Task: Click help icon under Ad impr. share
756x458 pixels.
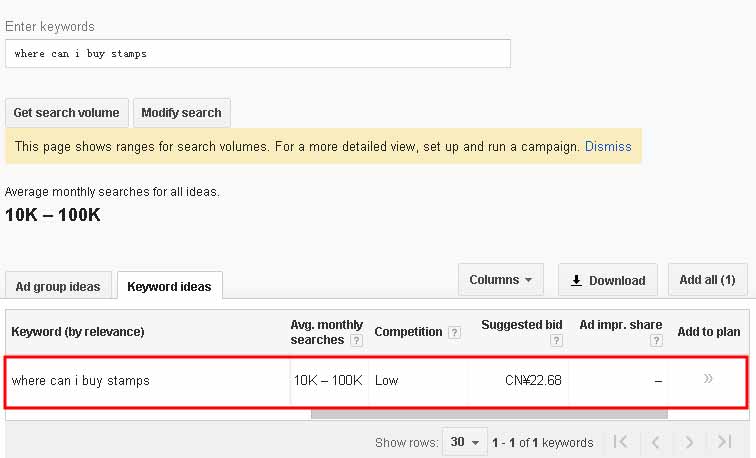Action: coord(656,340)
